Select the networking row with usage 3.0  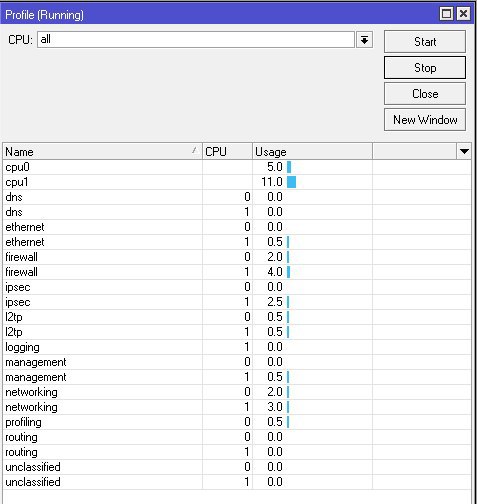coord(237,407)
